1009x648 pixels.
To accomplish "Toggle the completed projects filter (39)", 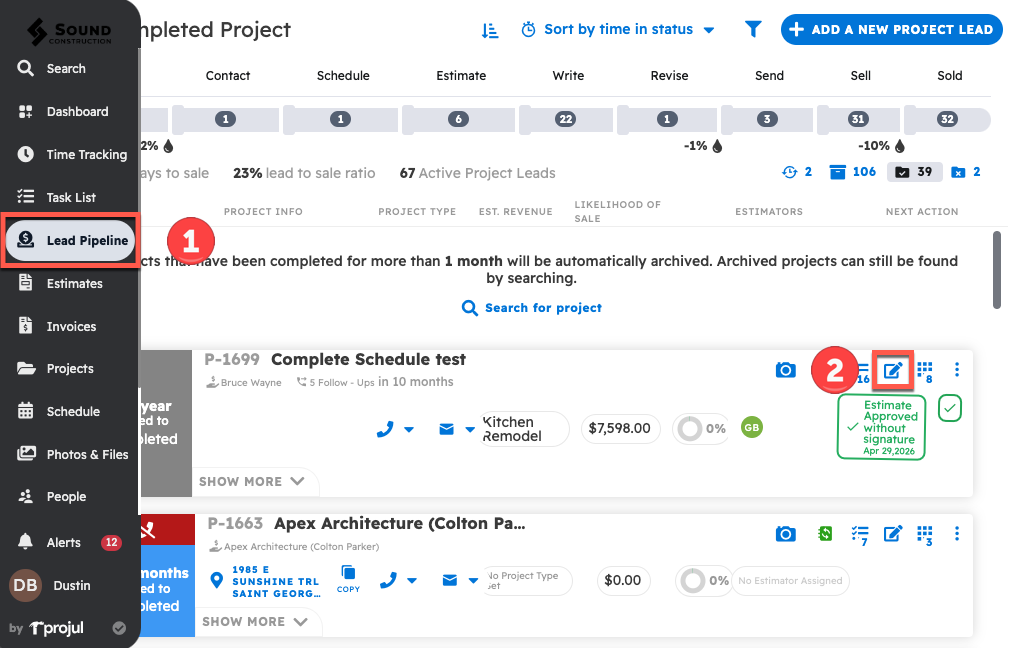I will [915, 172].
